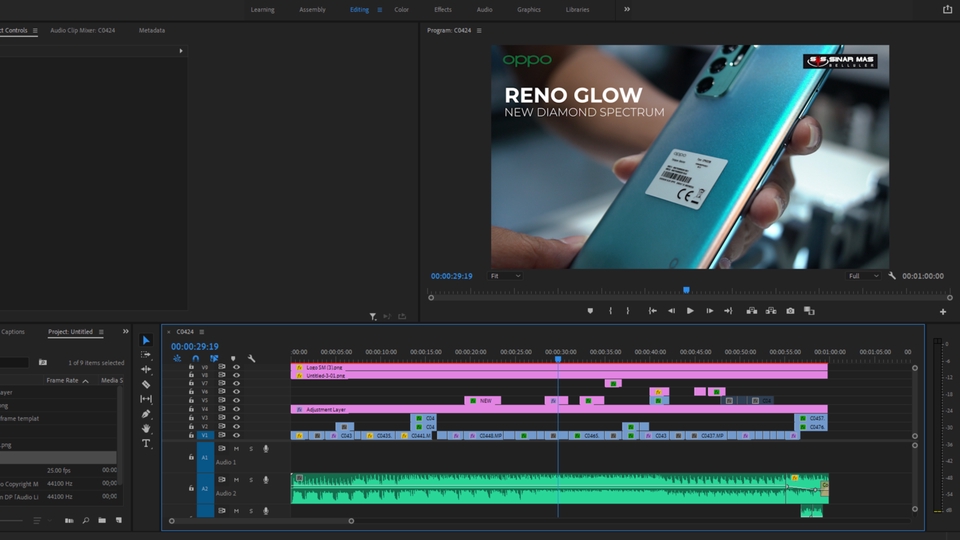Select the Selection tool arrow
Image resolution: width=960 pixels, height=540 pixels.
(x=146, y=340)
